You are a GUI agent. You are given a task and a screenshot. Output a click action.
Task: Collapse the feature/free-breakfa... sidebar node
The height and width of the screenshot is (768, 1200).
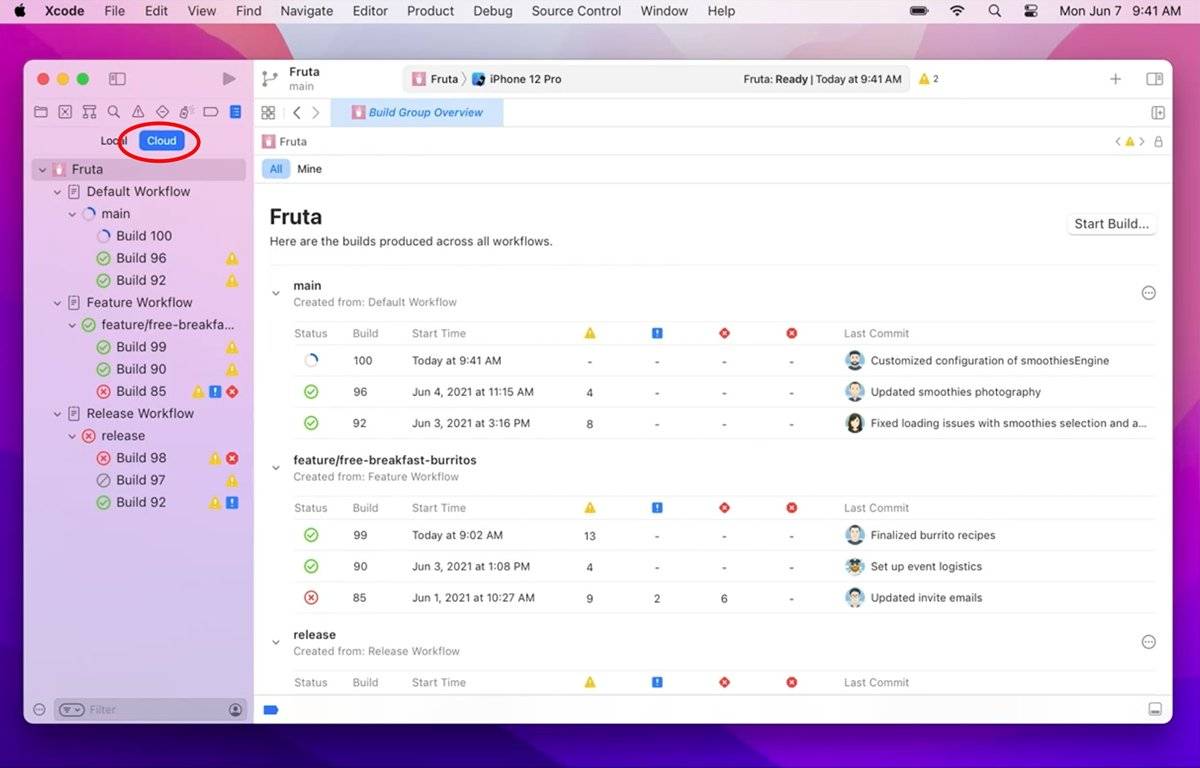(x=72, y=325)
